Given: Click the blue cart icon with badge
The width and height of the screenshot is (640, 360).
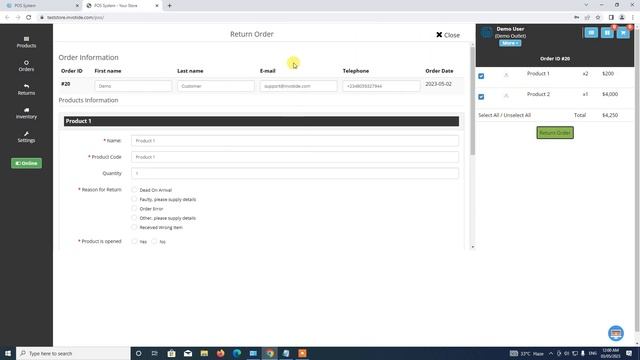Looking at the screenshot, I should pos(623,33).
